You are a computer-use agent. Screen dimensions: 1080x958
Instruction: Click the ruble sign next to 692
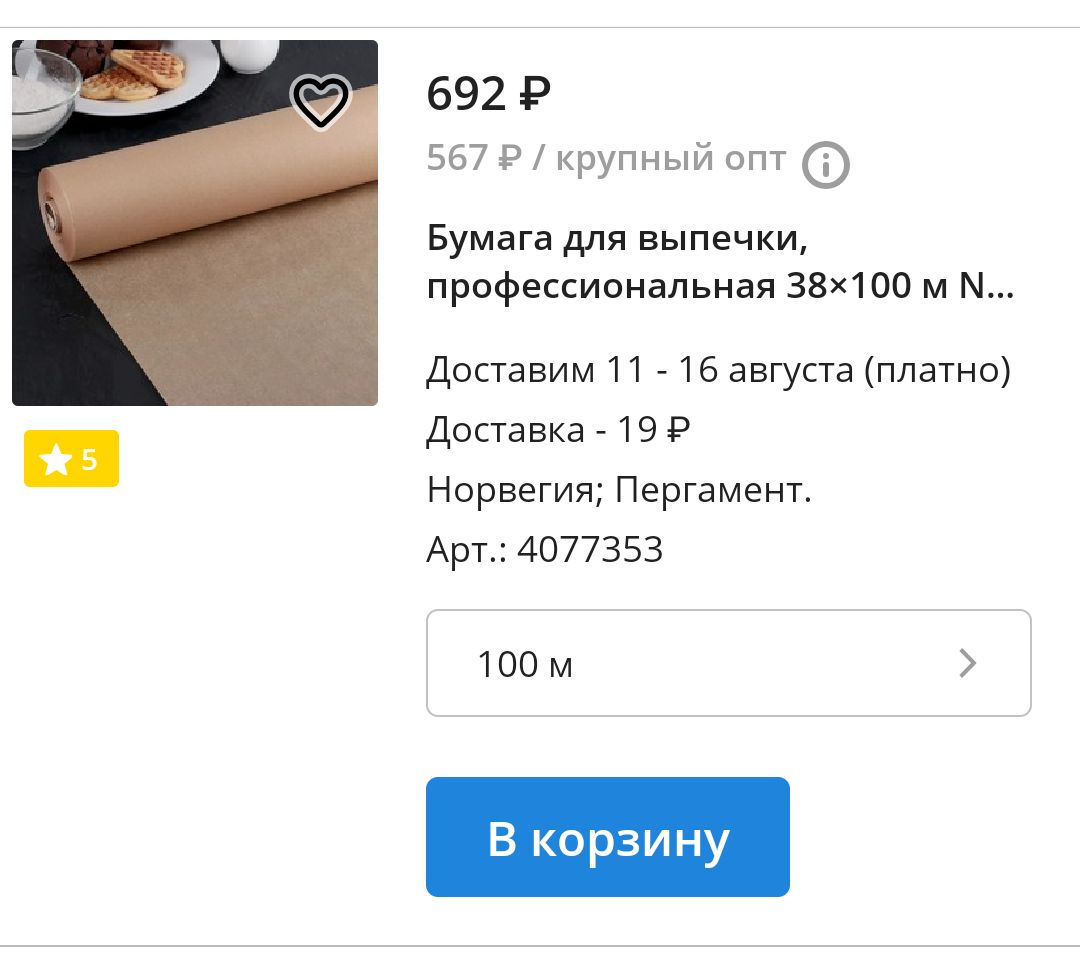point(534,94)
